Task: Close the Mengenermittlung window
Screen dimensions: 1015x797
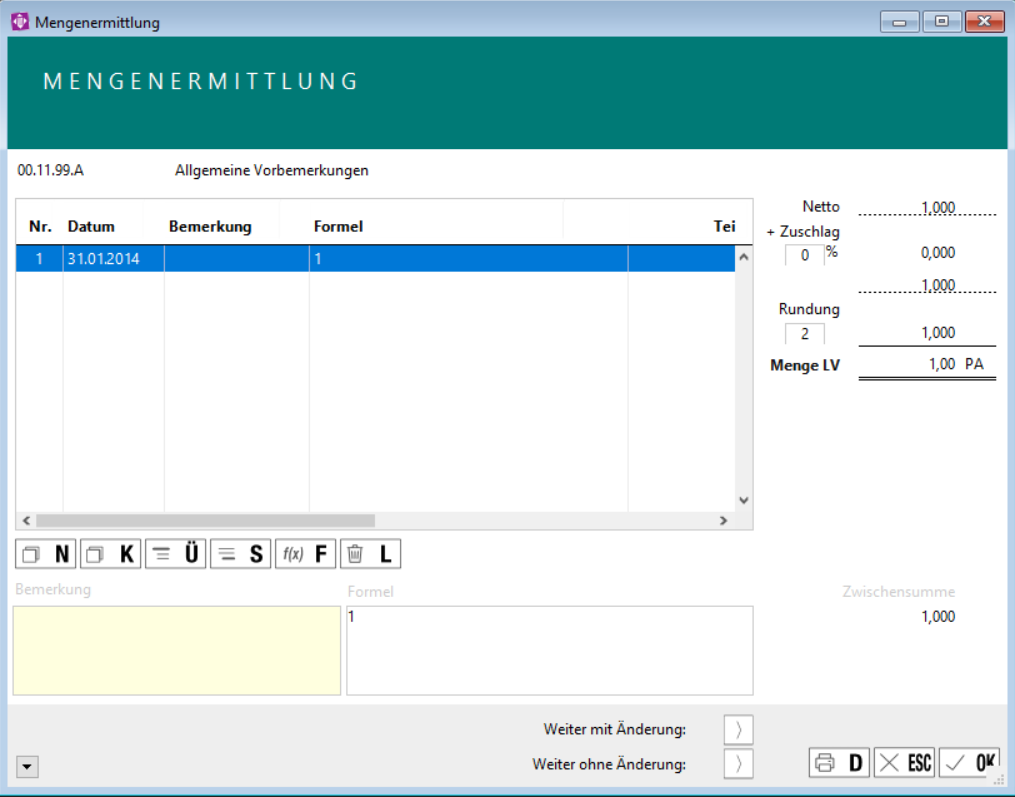Action: click(x=984, y=22)
